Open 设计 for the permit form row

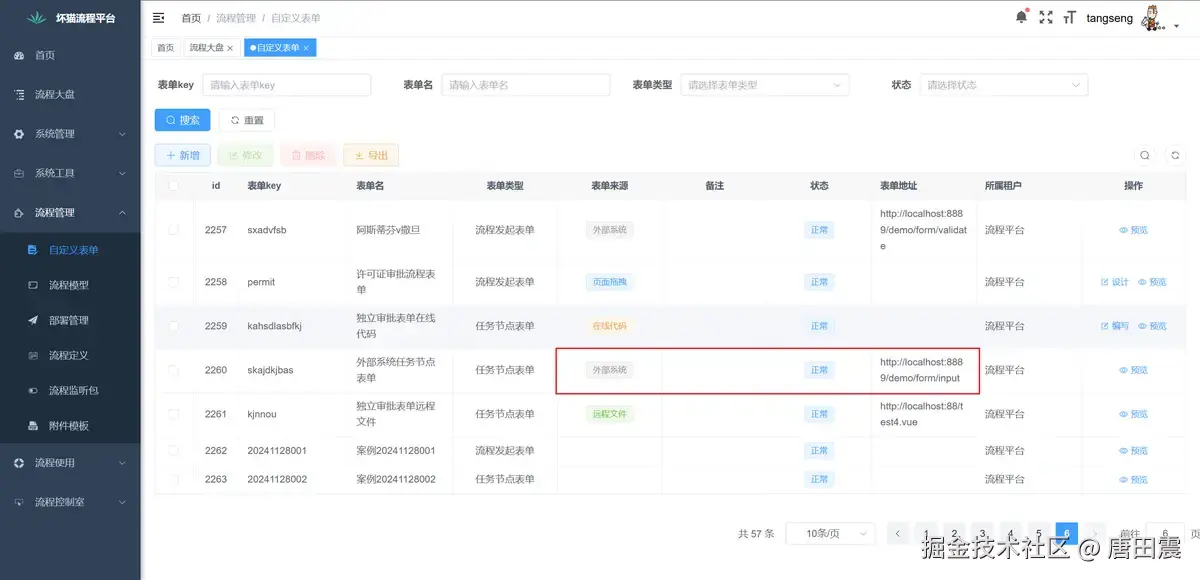tap(1114, 282)
